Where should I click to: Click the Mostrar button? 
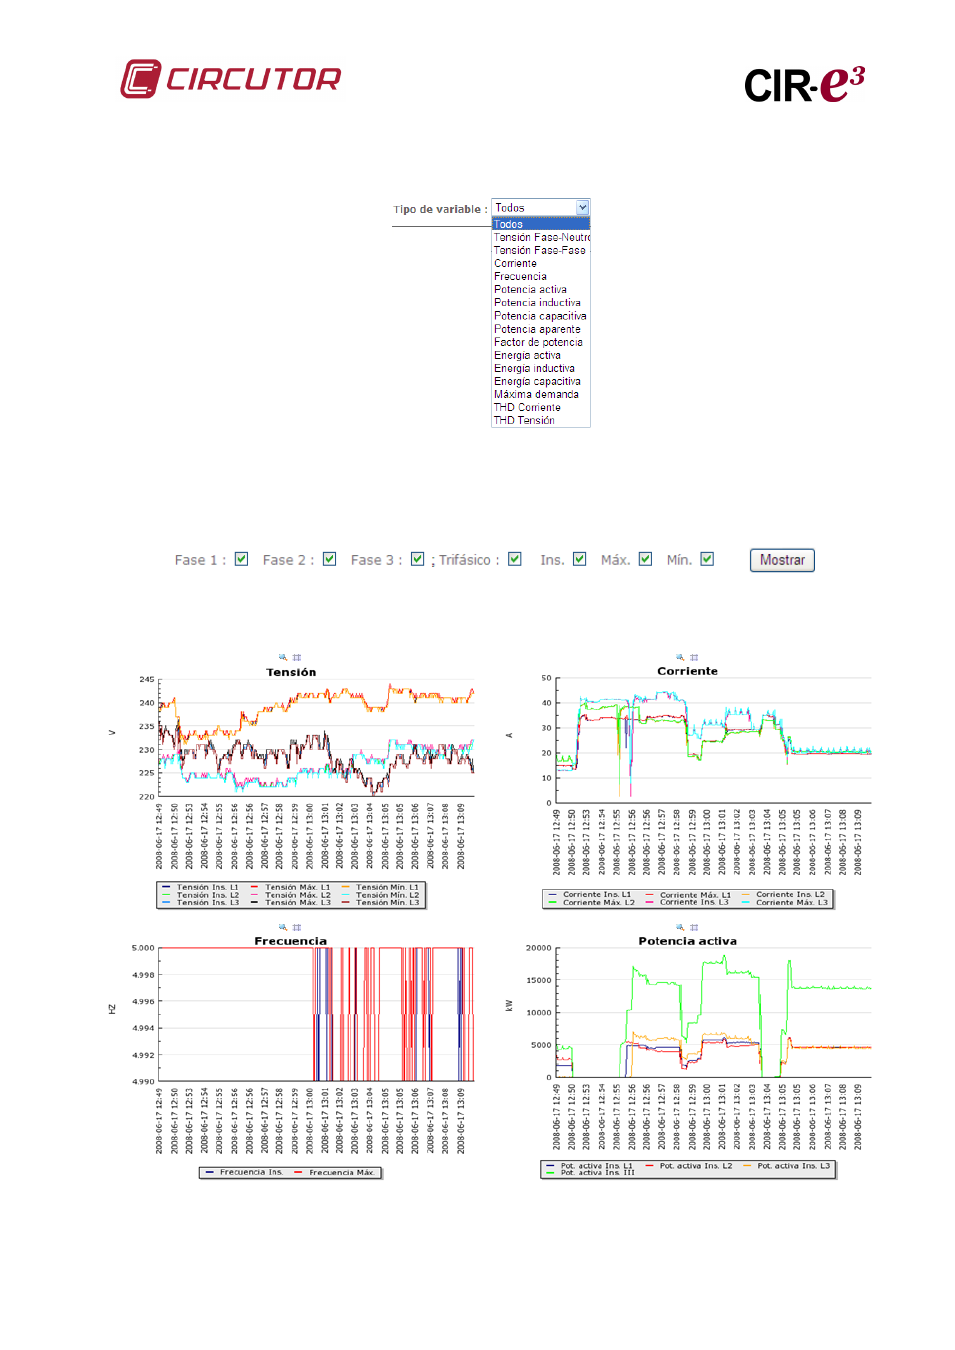pos(782,560)
